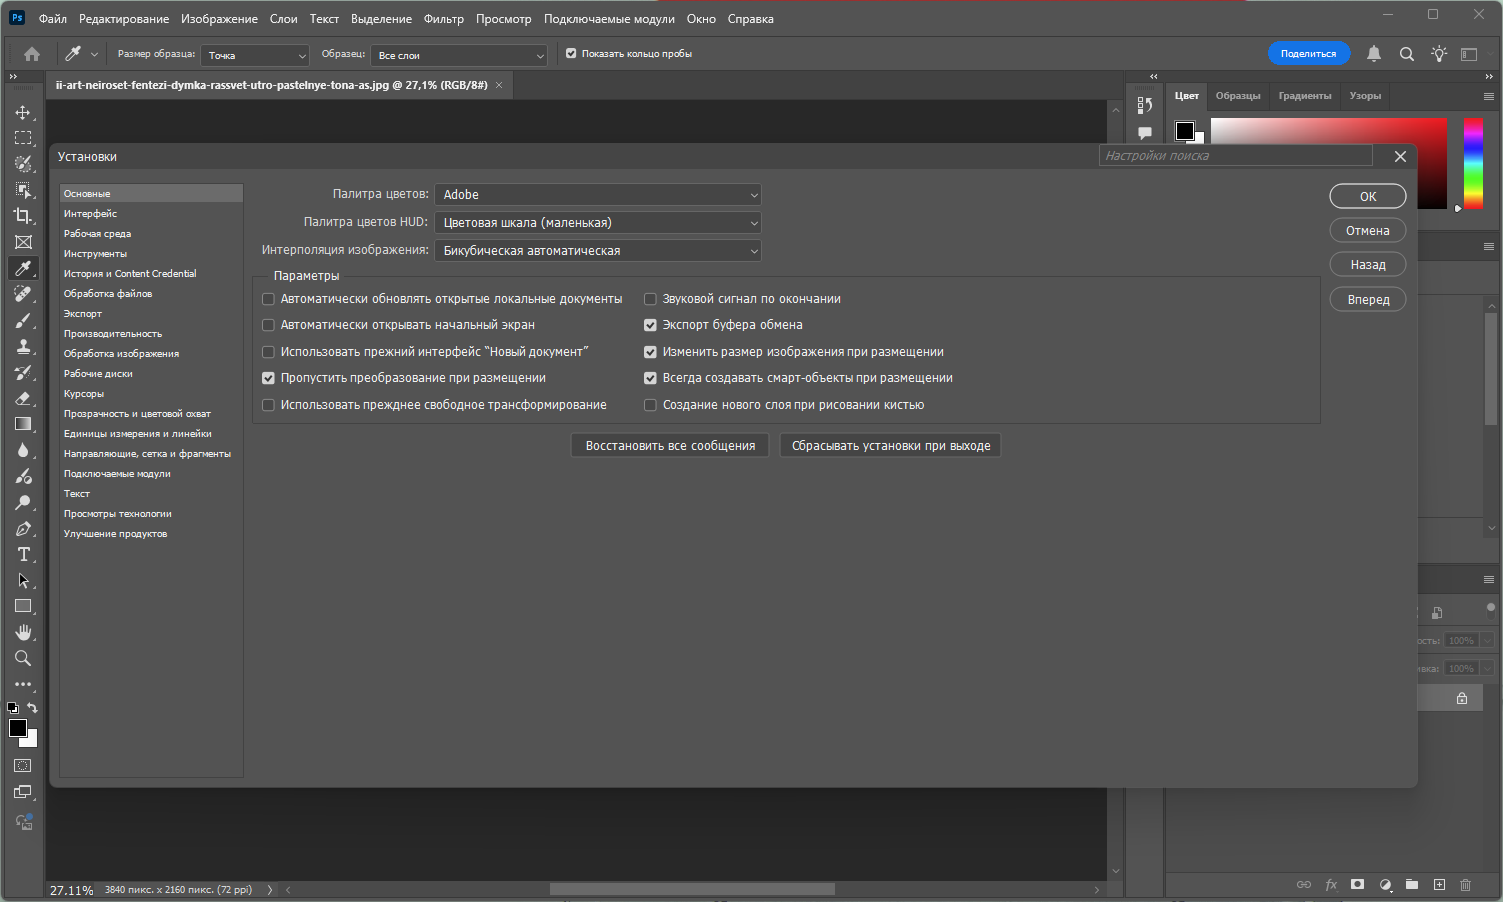
Task: Open the Edit Toolbar three-dots menu
Action: pos(23,685)
